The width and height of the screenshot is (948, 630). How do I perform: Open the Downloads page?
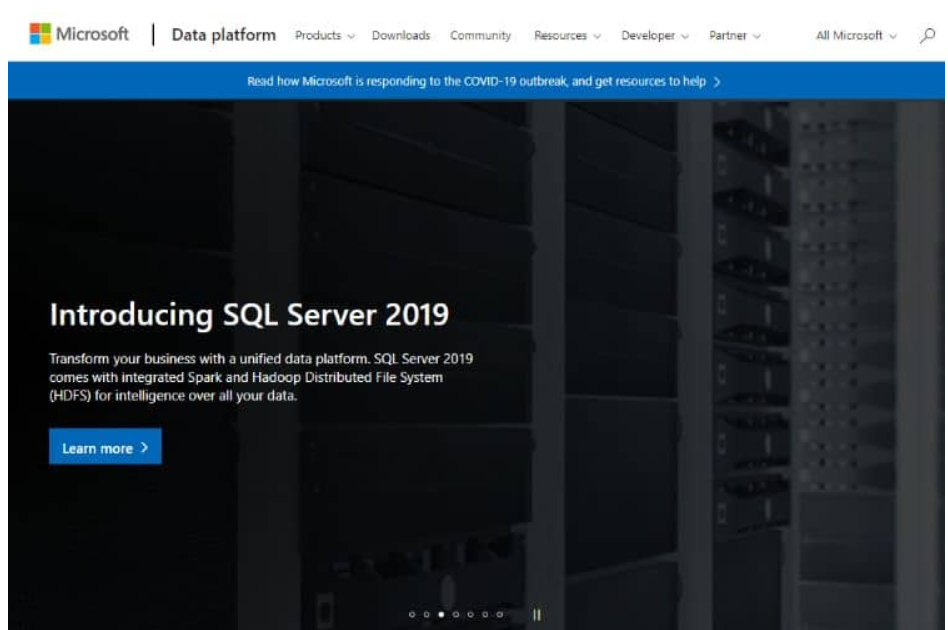[401, 36]
